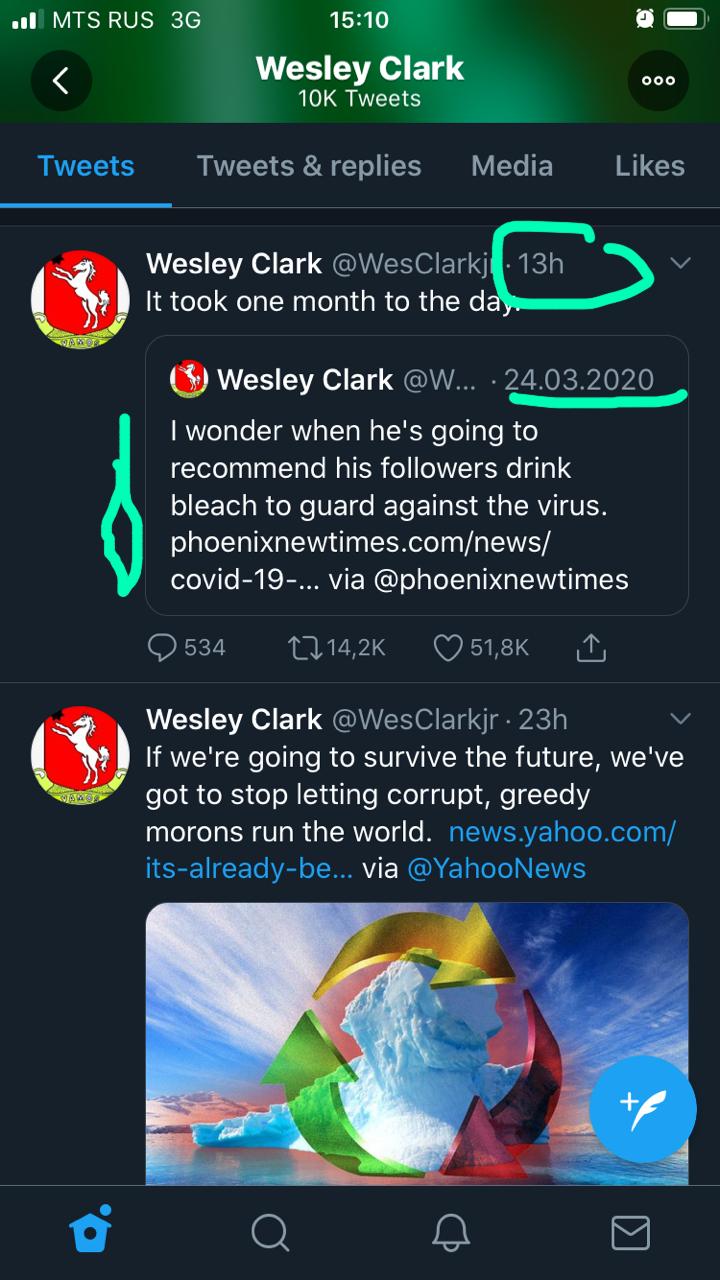Select the Likes tab

click(650, 166)
